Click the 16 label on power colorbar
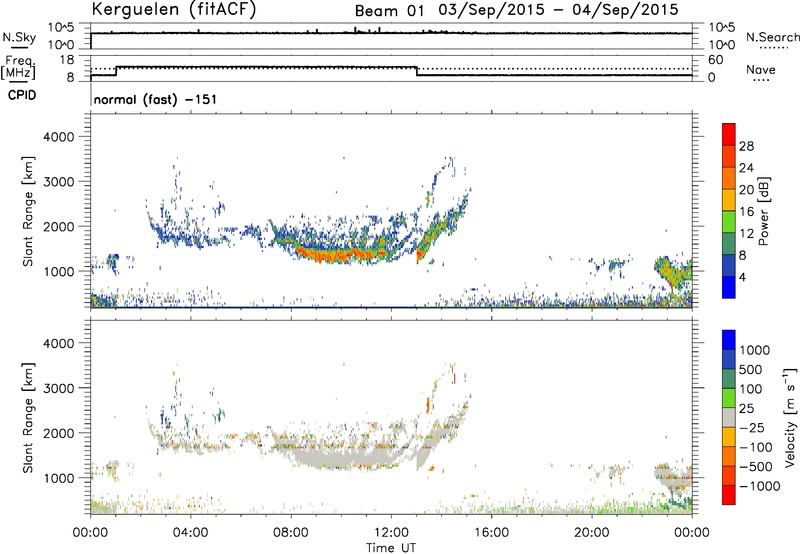 tap(746, 211)
